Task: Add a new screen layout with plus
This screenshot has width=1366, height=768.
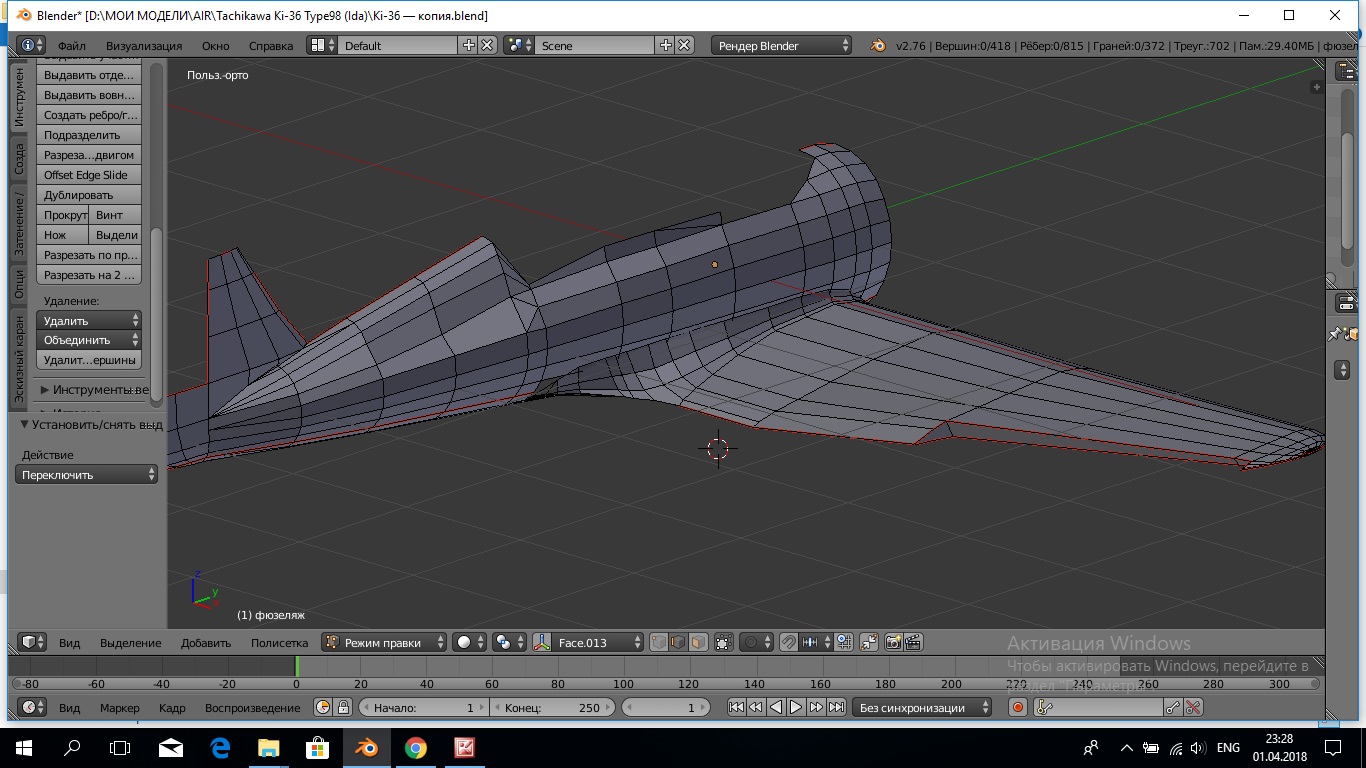Action: (x=468, y=46)
